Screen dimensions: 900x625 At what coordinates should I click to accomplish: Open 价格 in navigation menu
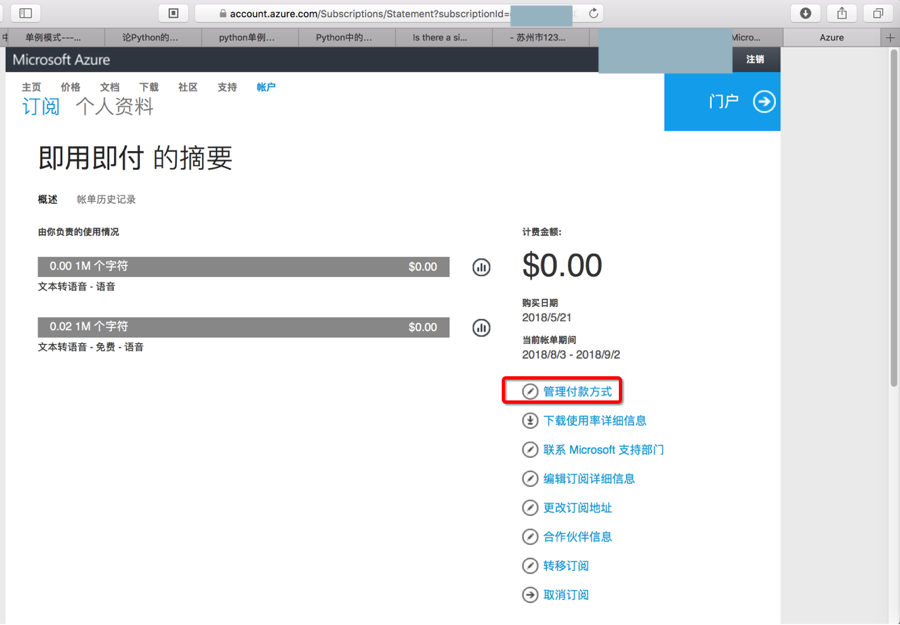coord(71,87)
